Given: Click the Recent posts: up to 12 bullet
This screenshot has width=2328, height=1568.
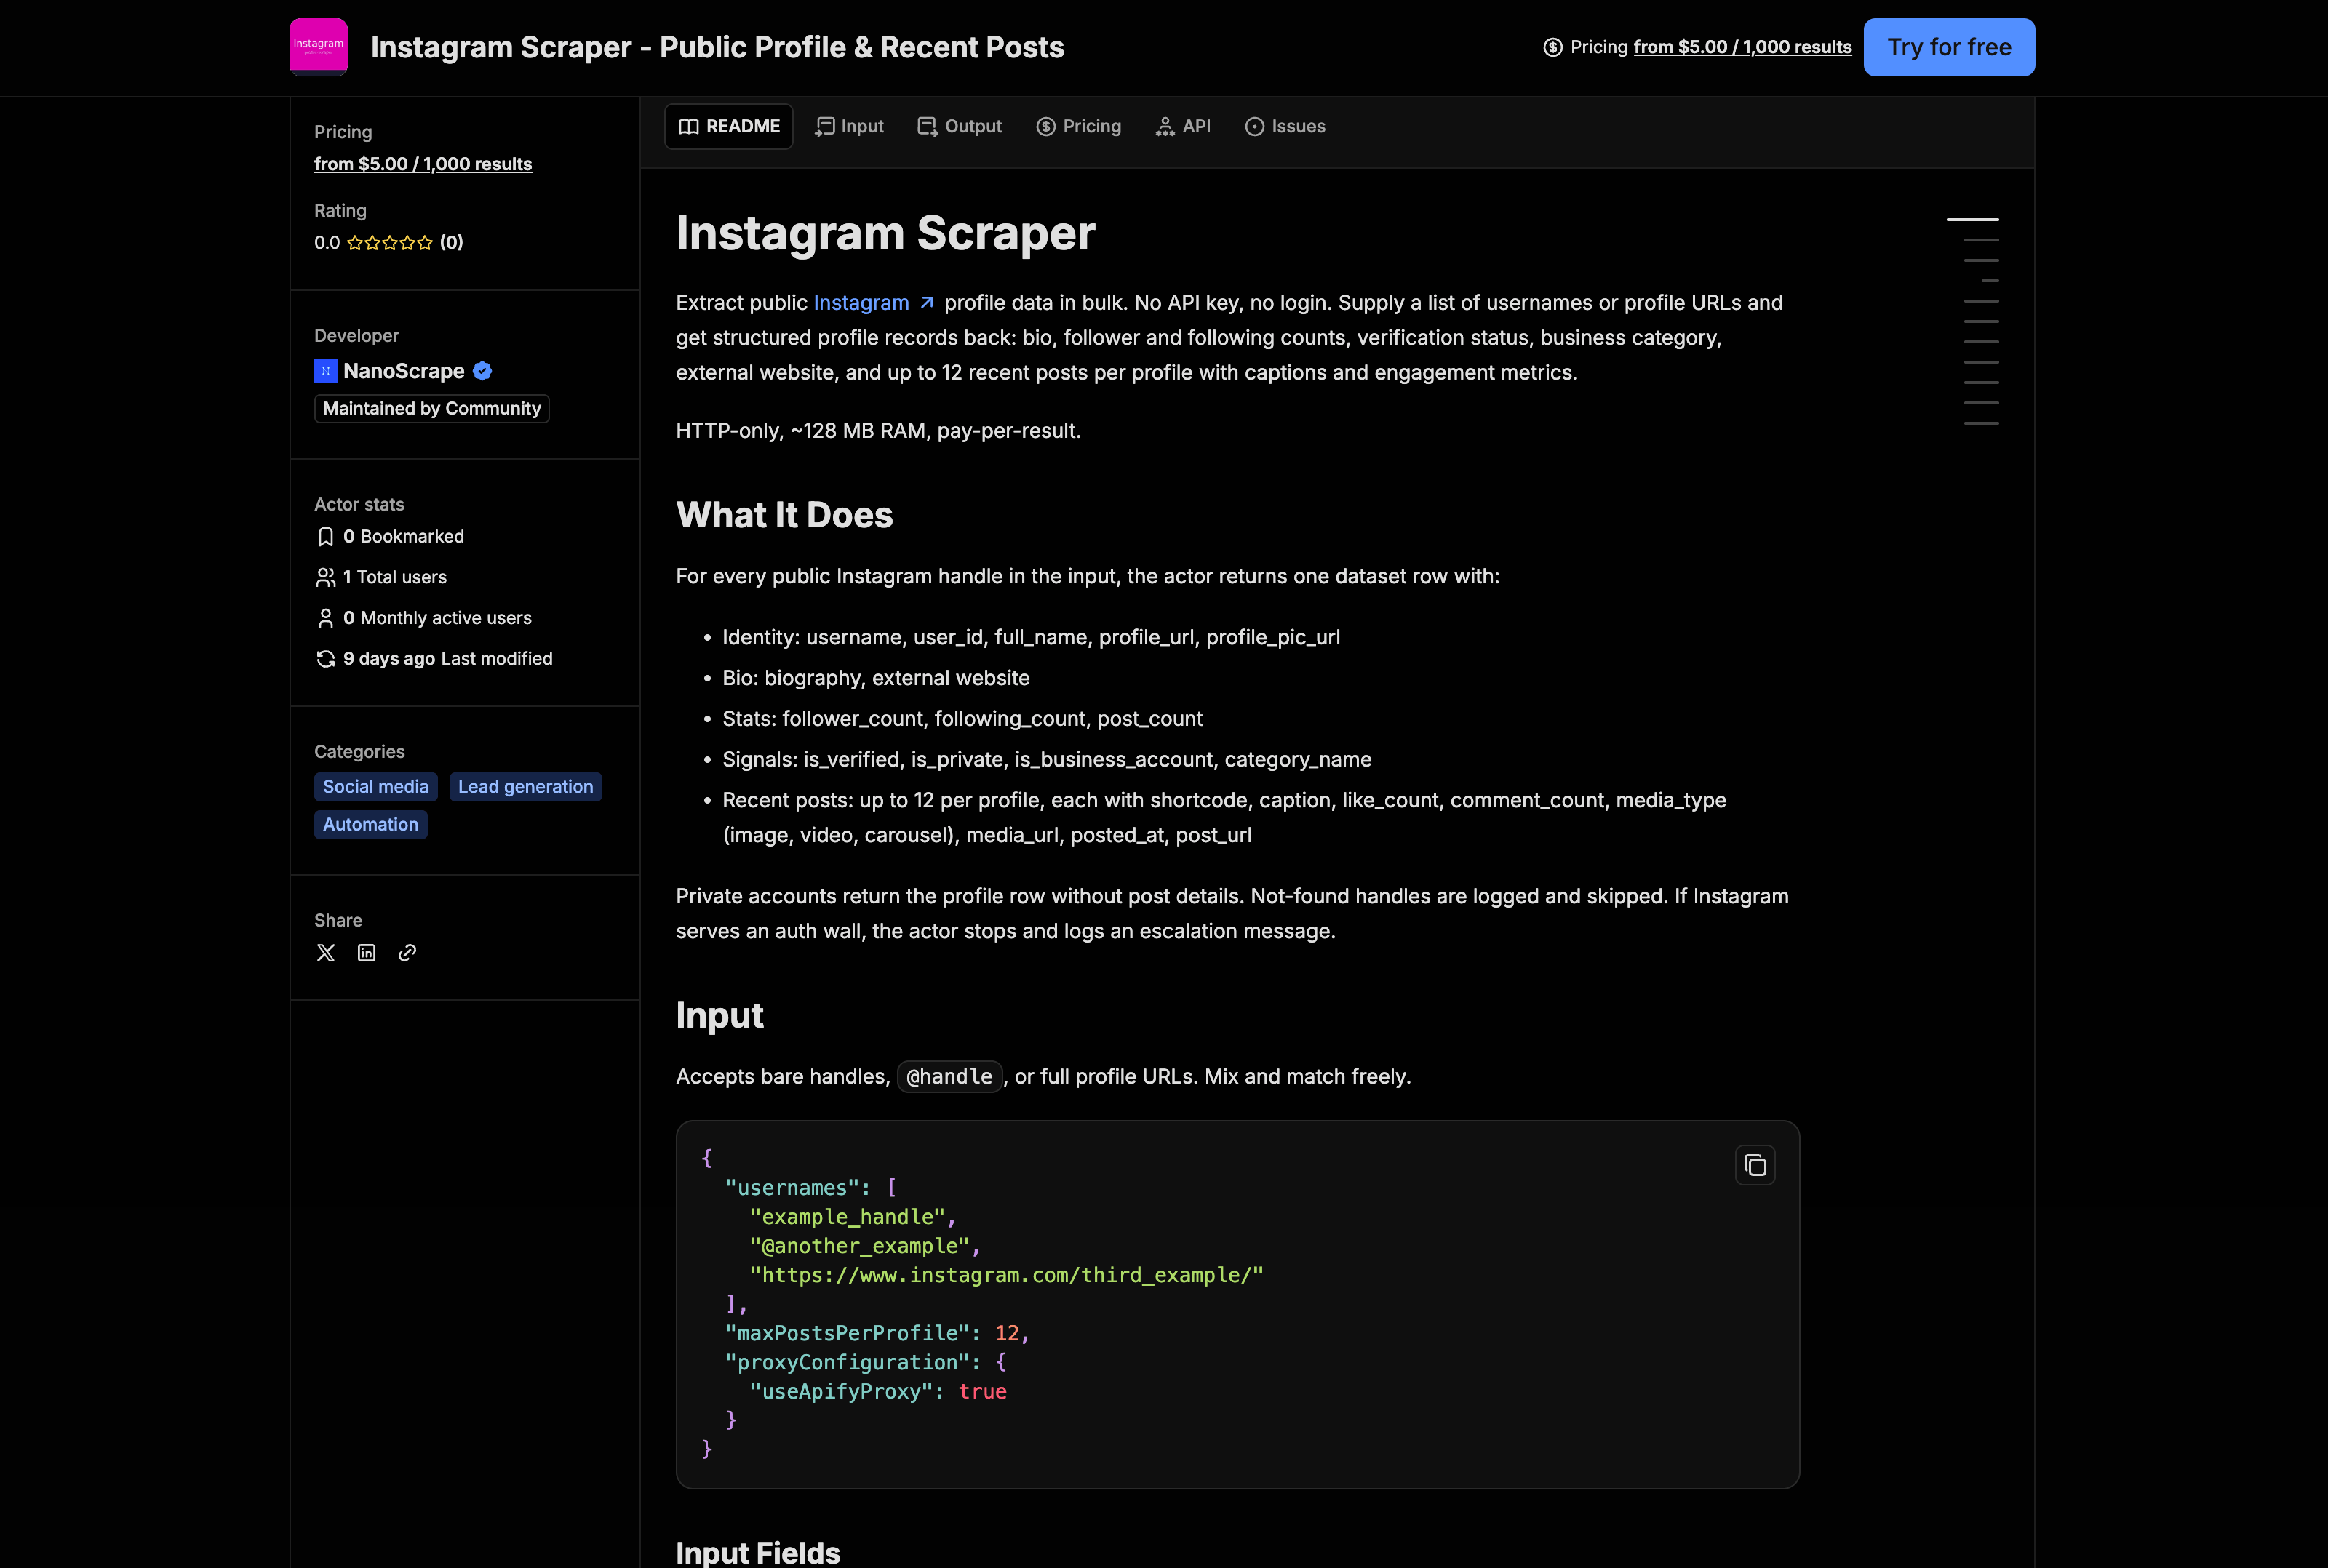Looking at the screenshot, I should [x=1224, y=818].
